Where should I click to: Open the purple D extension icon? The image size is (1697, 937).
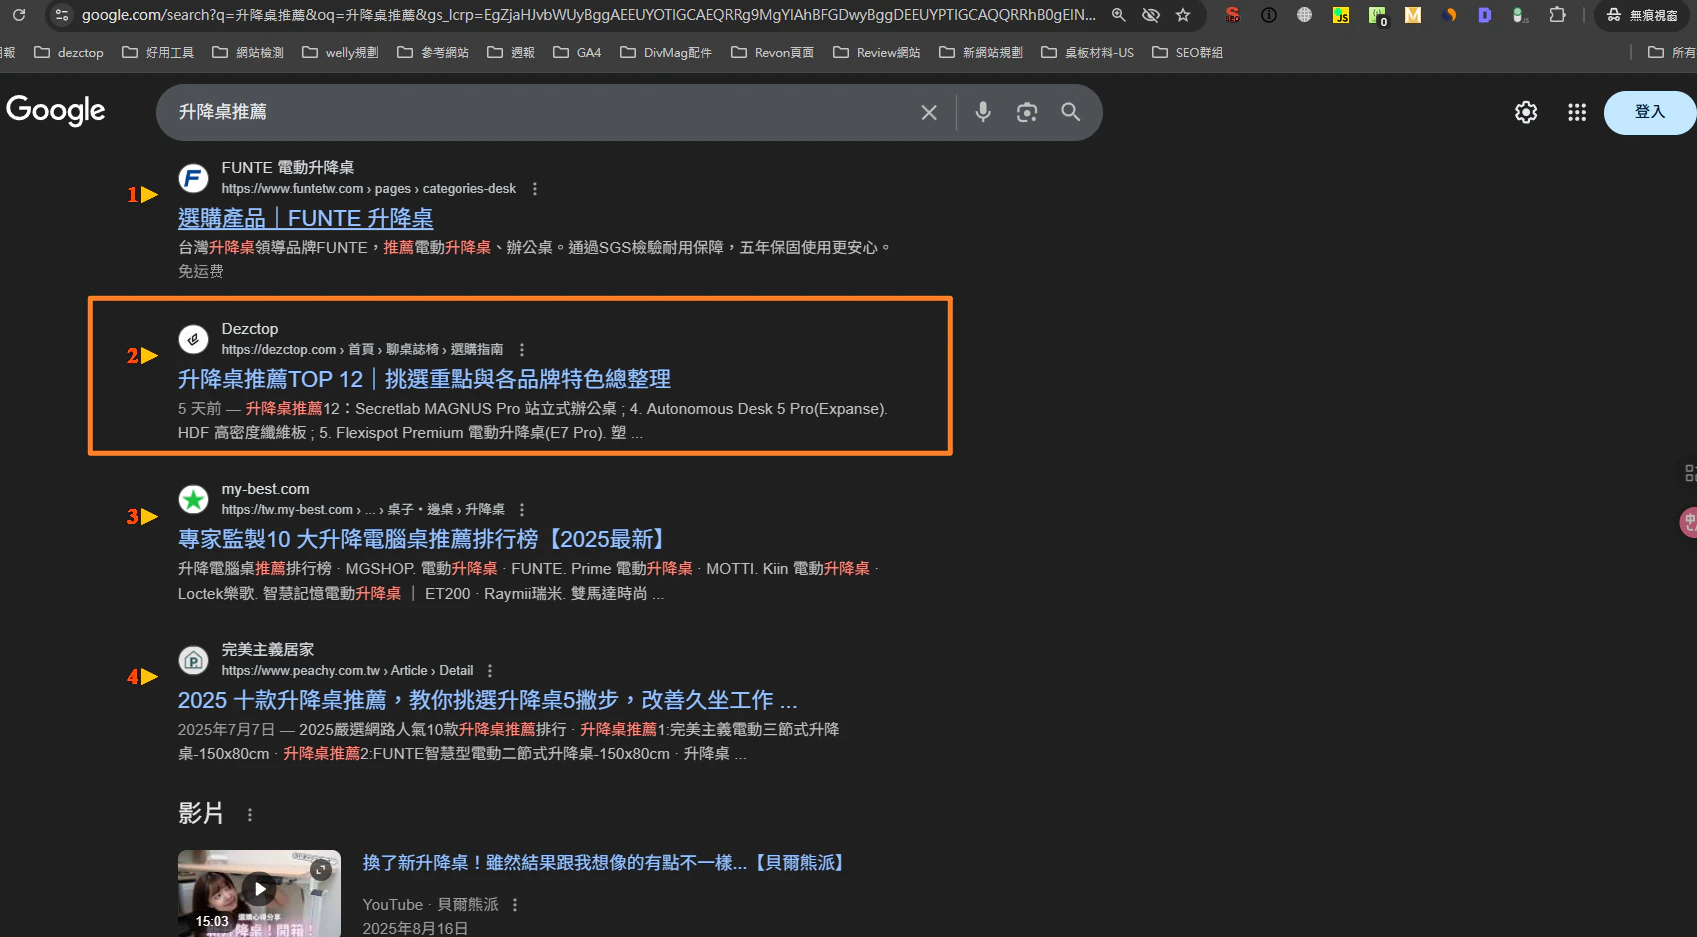tap(1485, 15)
